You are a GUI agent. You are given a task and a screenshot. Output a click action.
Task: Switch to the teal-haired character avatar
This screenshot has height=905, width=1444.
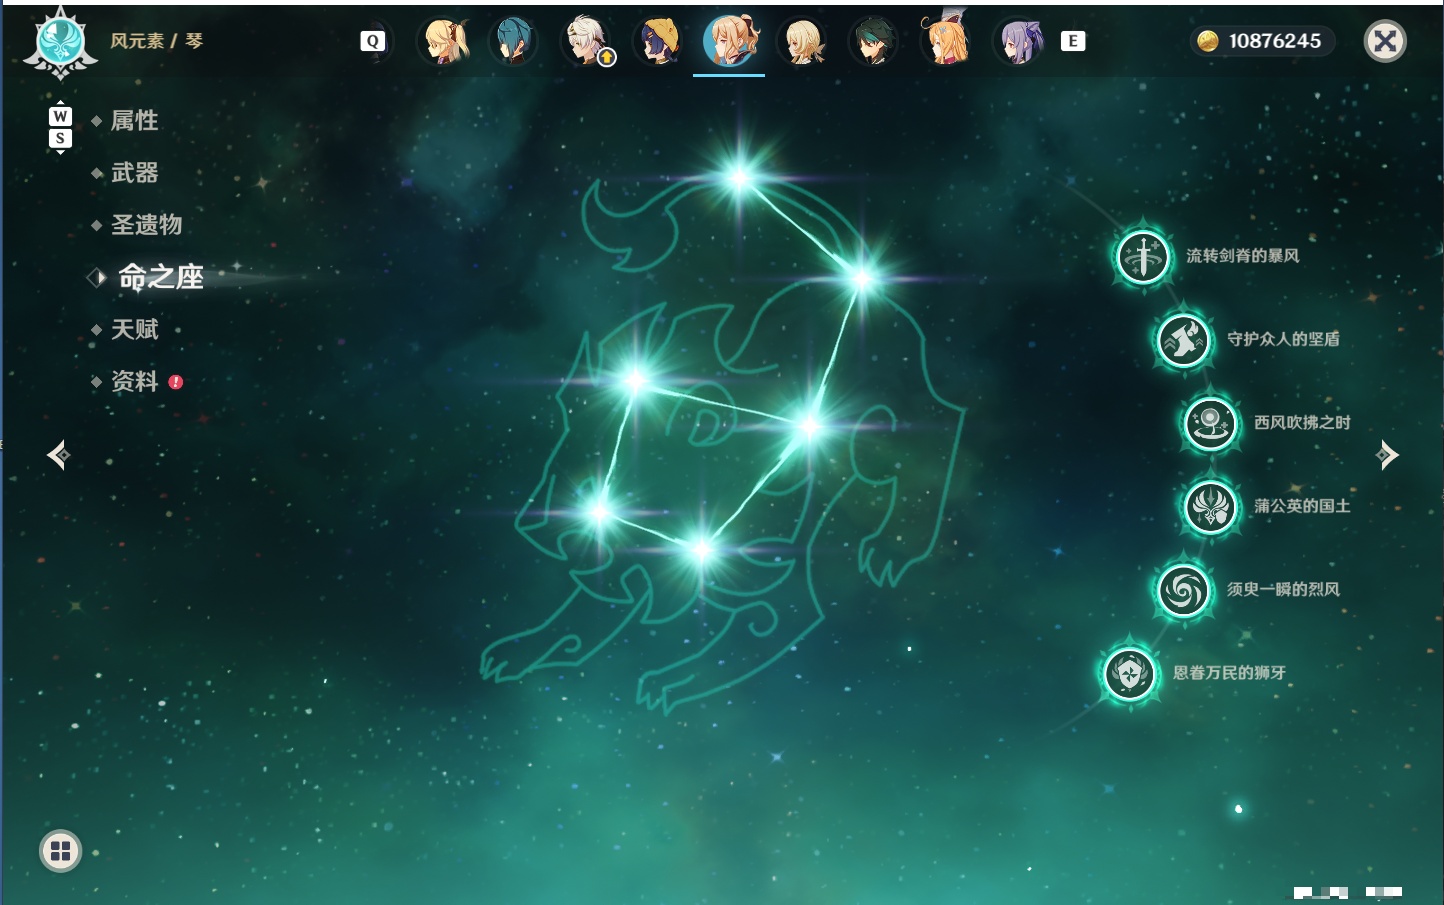pos(514,41)
